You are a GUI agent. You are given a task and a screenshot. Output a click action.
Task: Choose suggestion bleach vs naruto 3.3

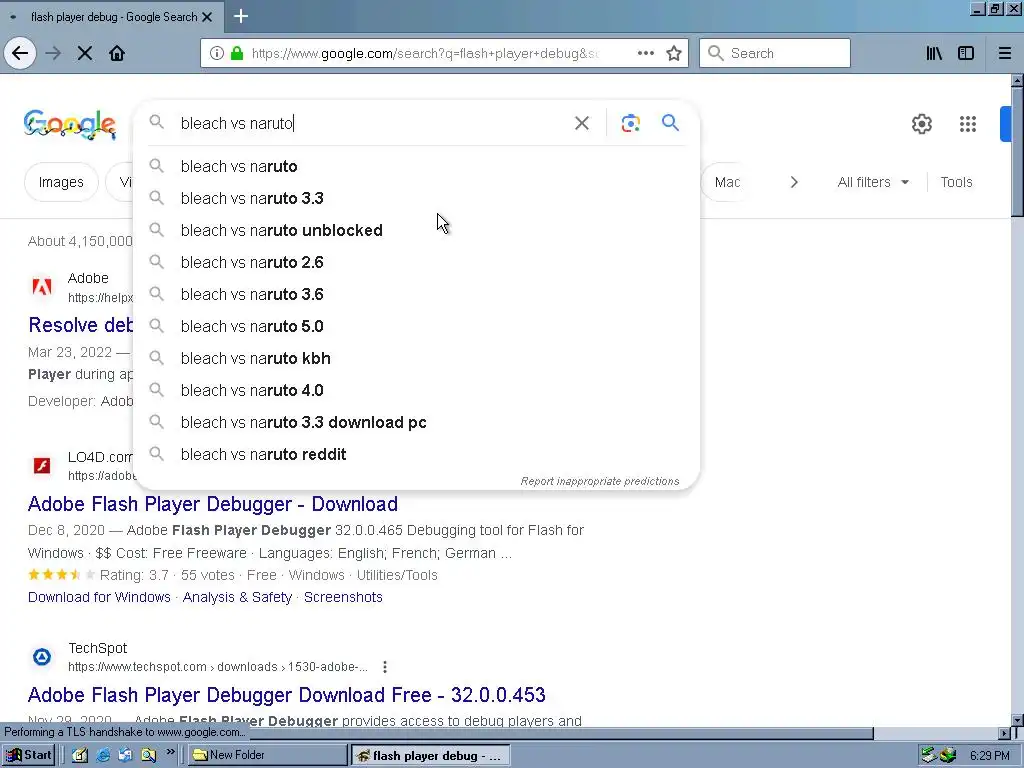coord(416,199)
